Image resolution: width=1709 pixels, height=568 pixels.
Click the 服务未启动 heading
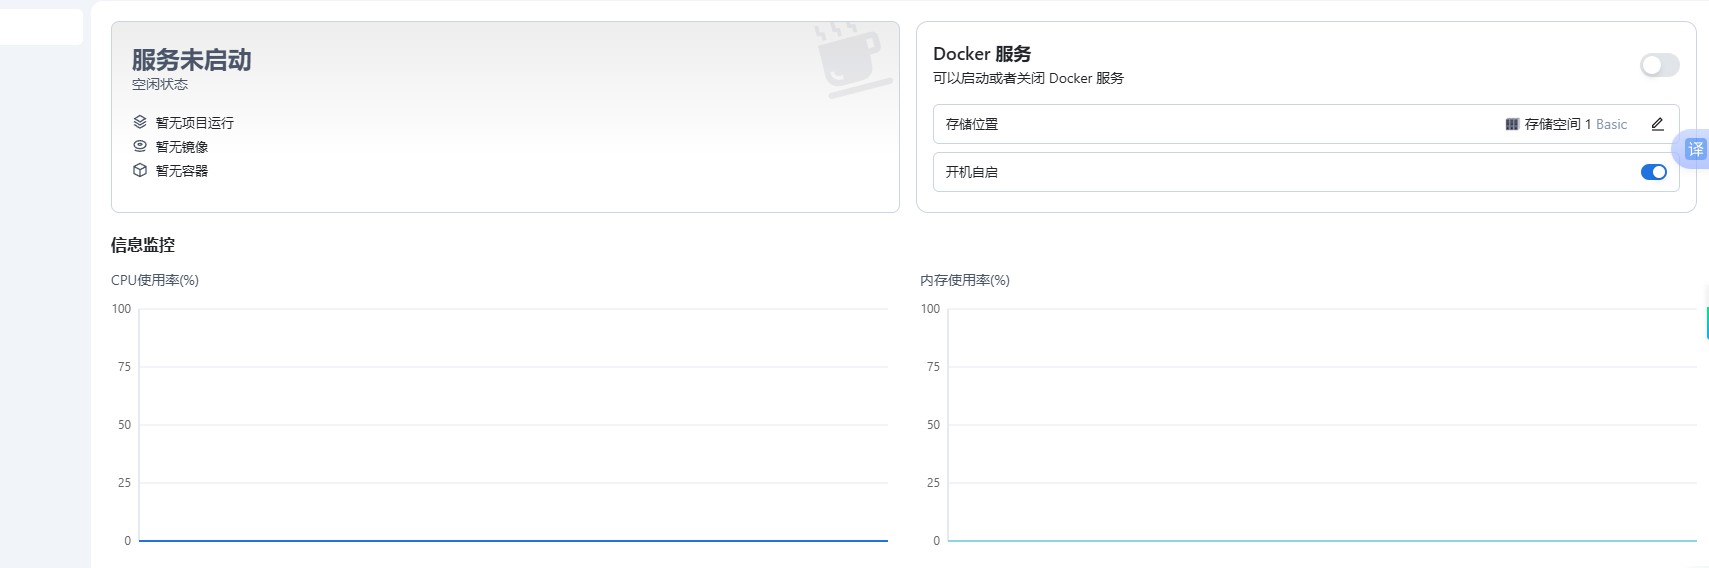pos(191,60)
